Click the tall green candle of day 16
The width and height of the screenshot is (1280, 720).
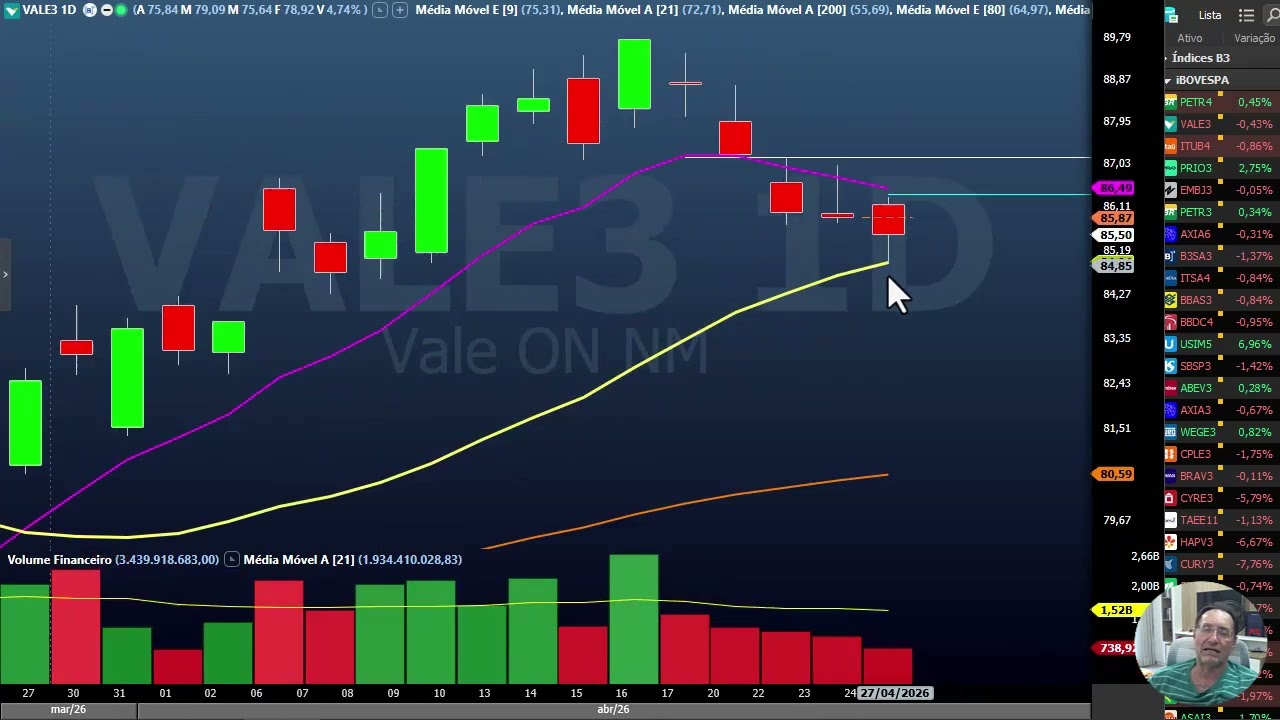coord(634,74)
